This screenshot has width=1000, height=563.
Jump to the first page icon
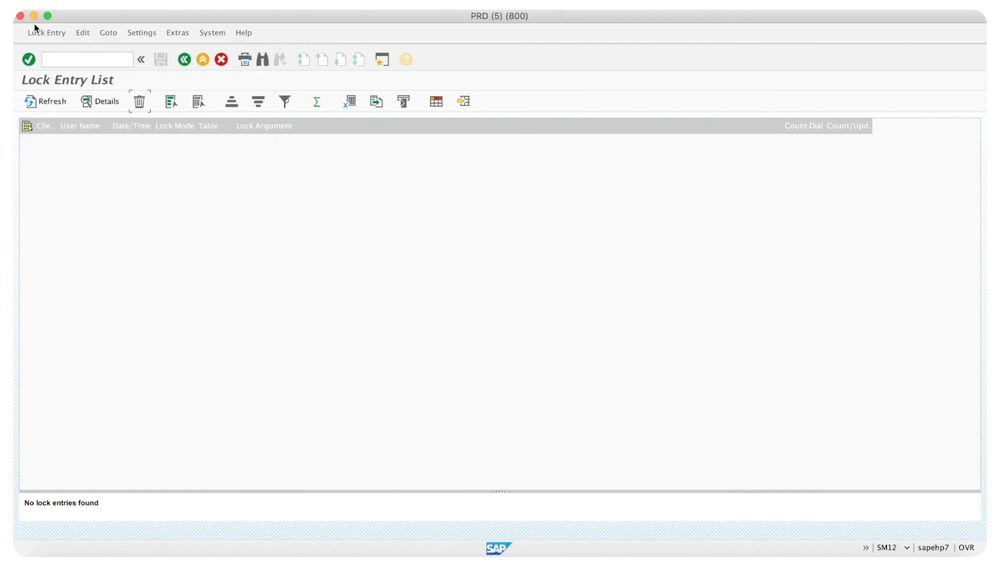pos(304,59)
